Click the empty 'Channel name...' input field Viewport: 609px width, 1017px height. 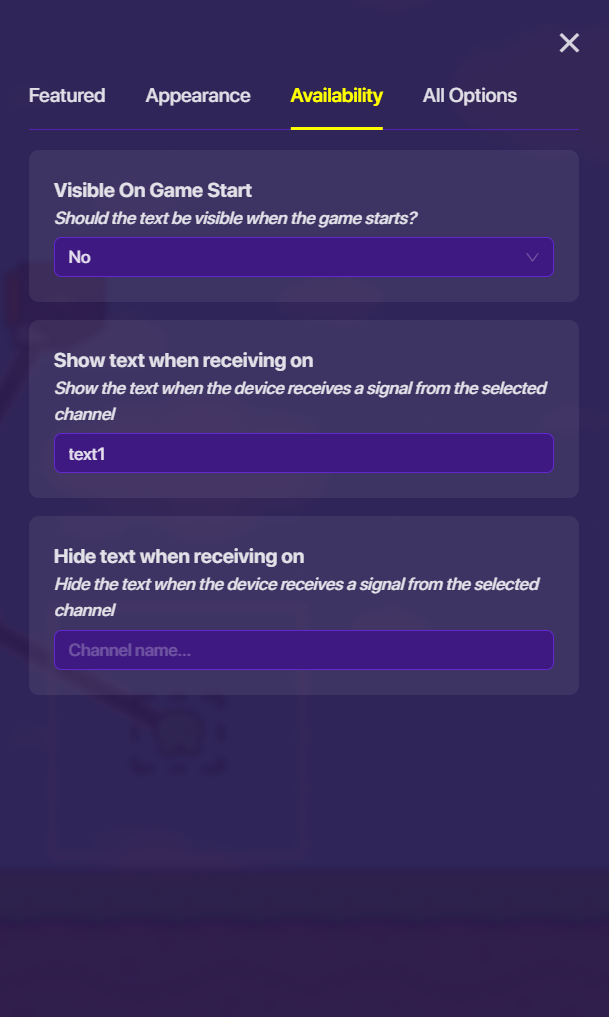303,650
